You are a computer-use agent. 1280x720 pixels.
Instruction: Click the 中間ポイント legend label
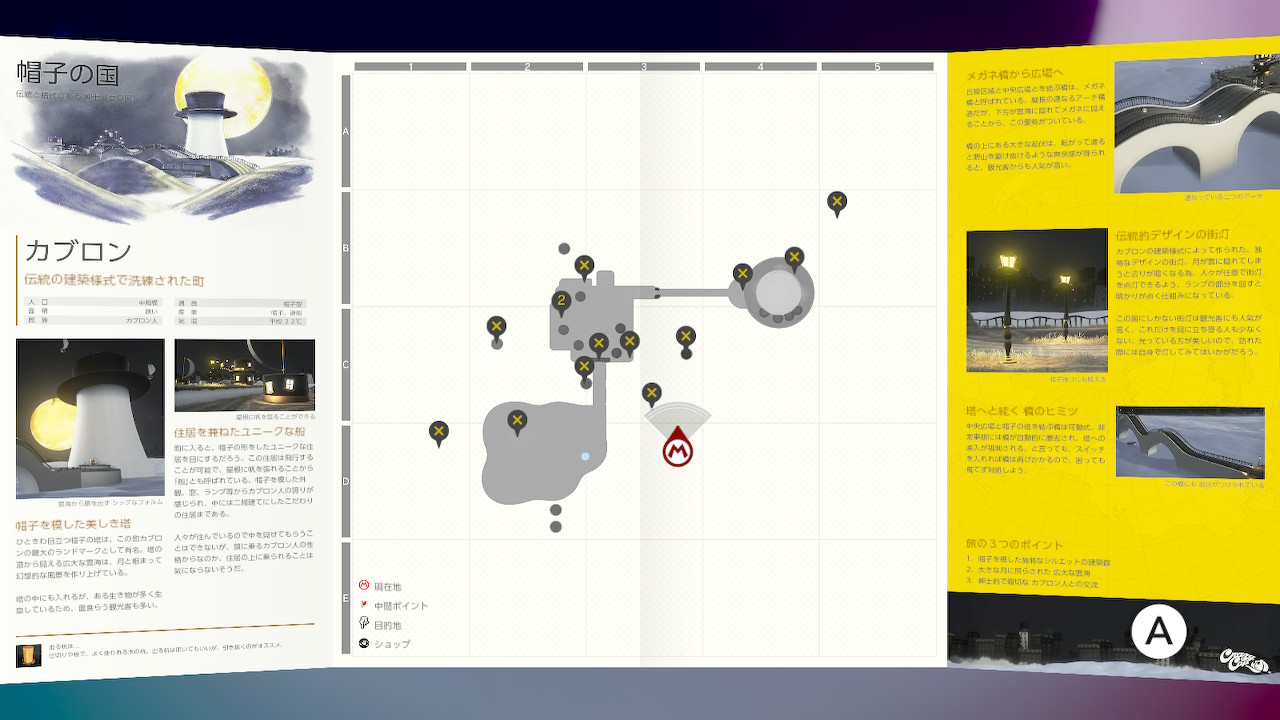point(401,606)
